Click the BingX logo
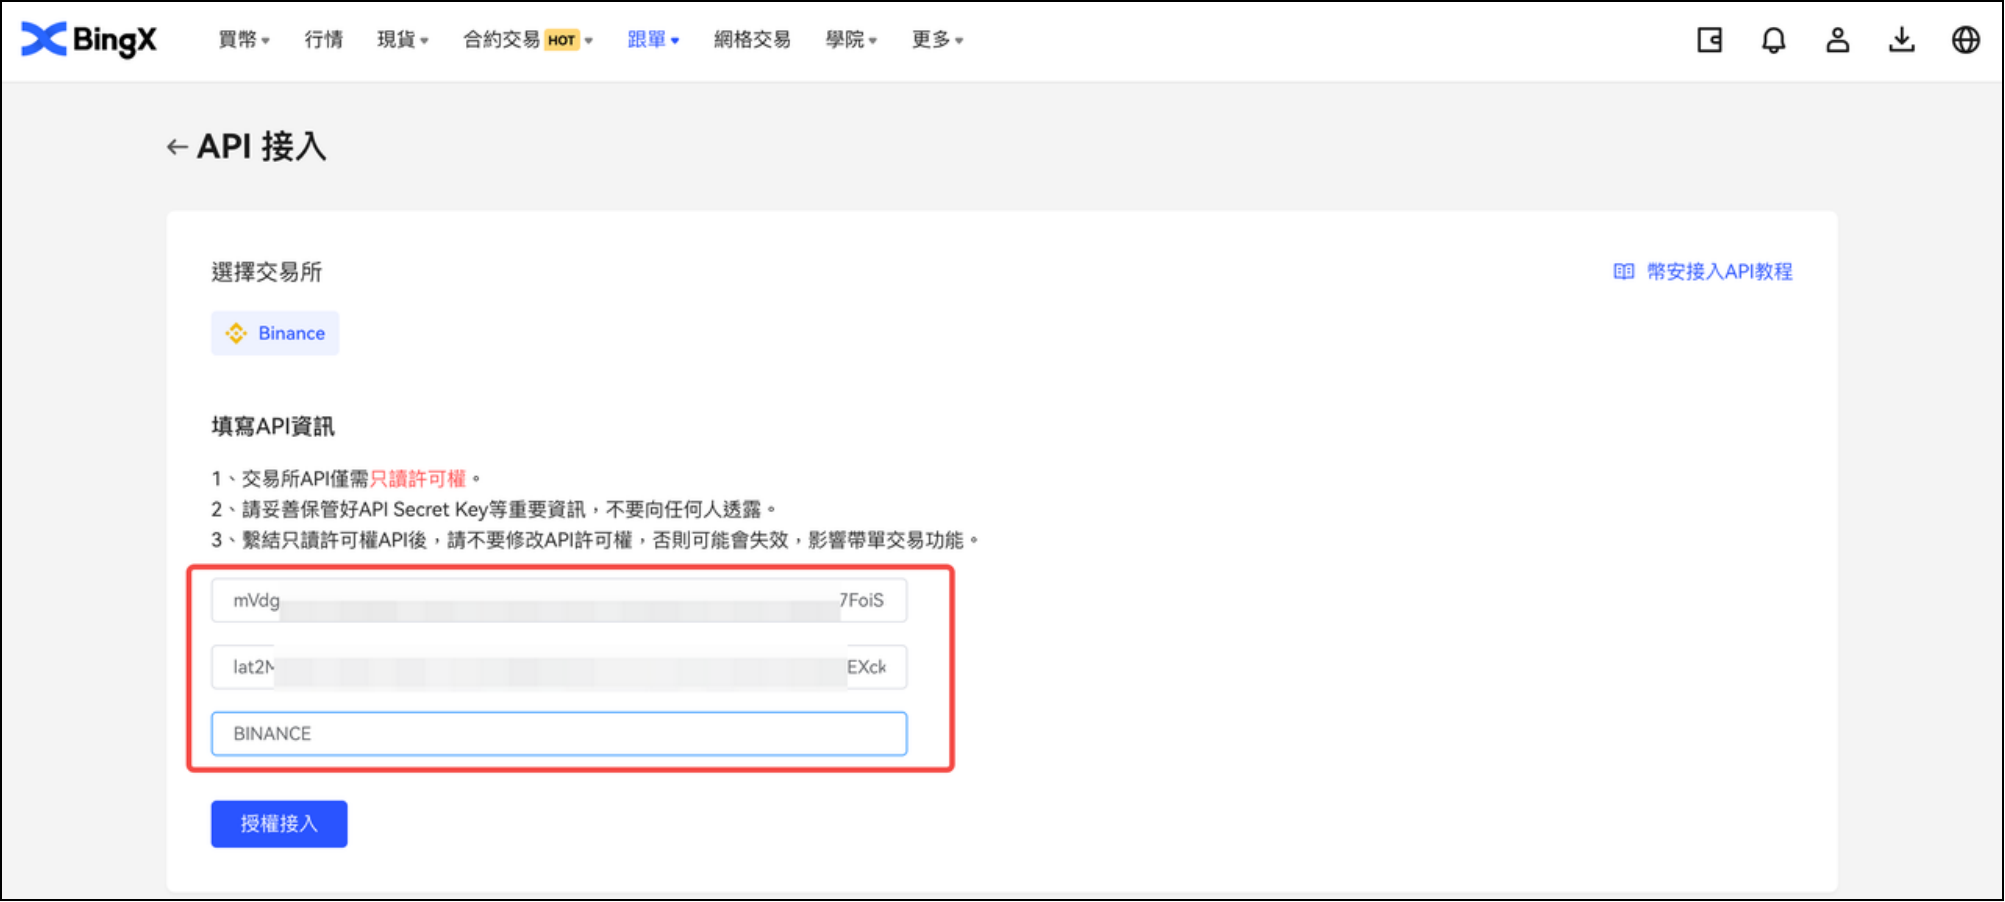Screen dimensions: 2005x902 [x=88, y=40]
